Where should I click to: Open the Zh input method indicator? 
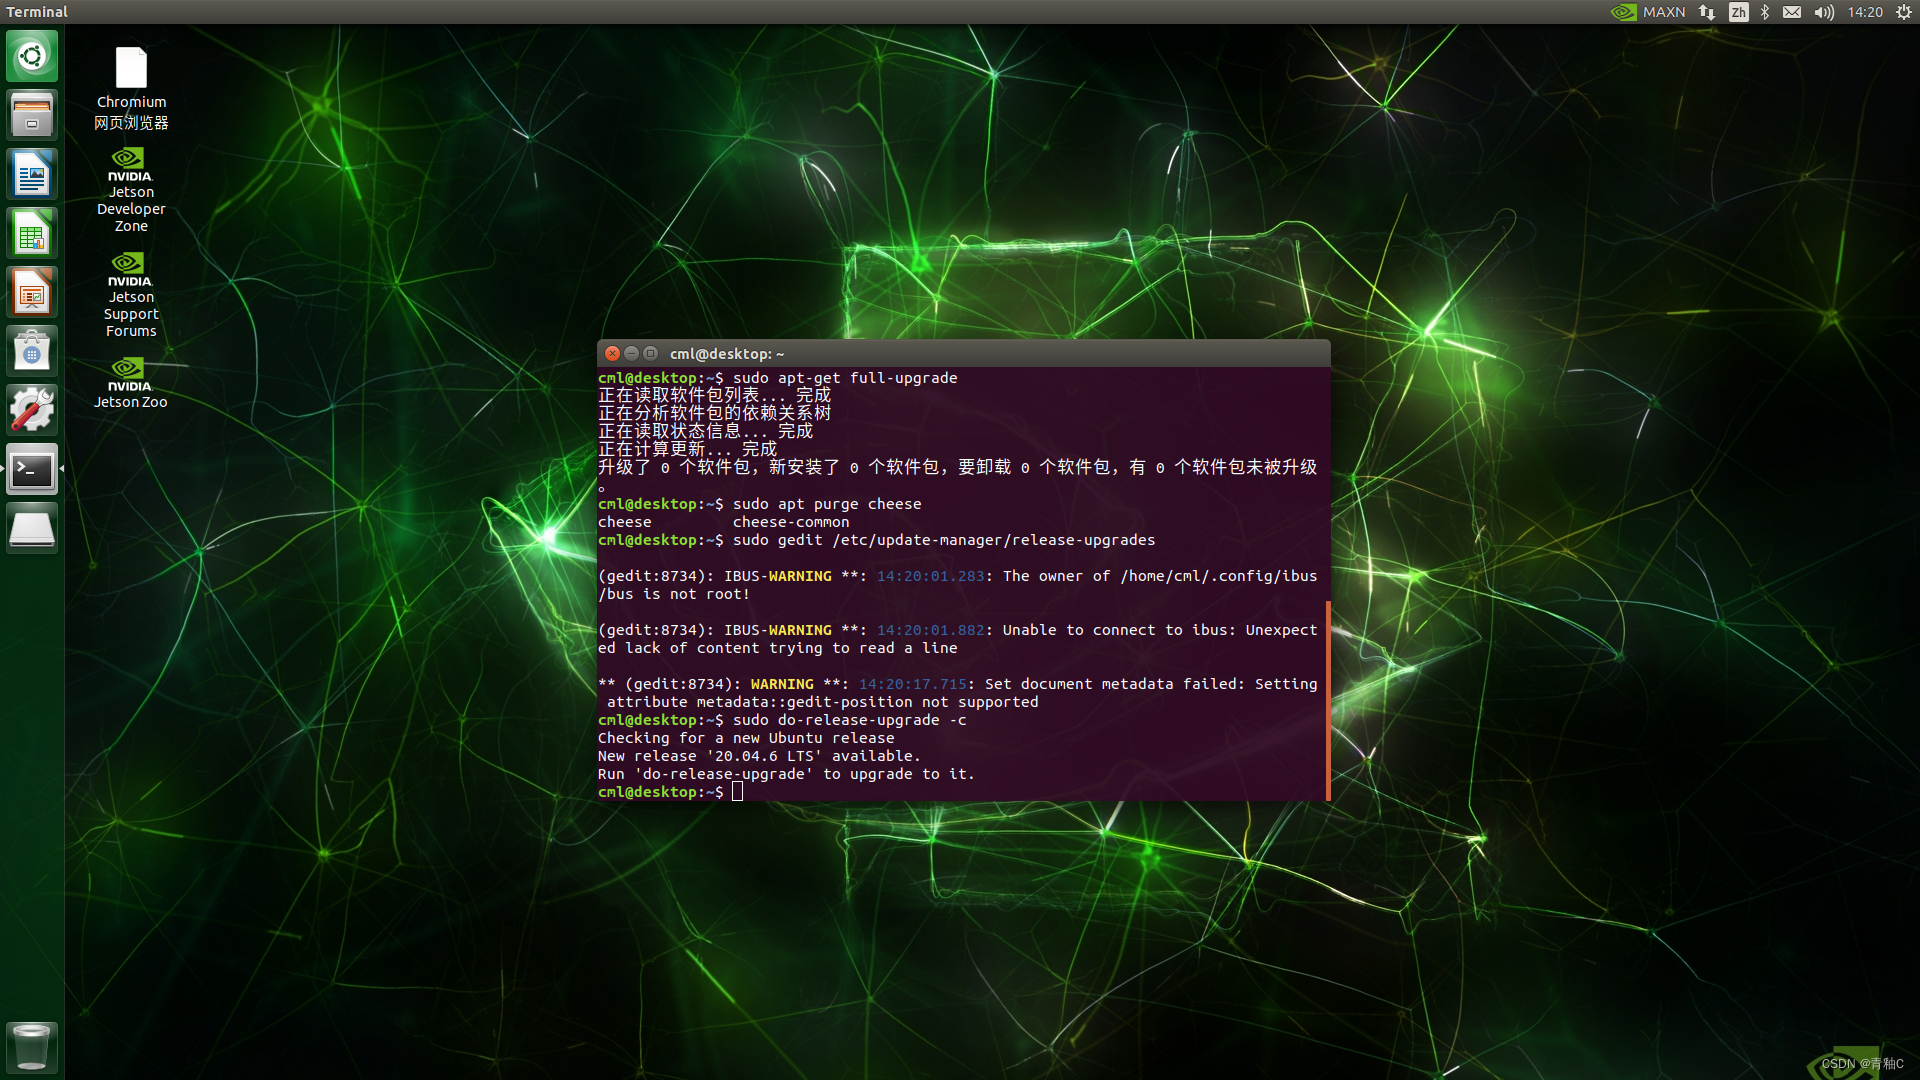1739,12
